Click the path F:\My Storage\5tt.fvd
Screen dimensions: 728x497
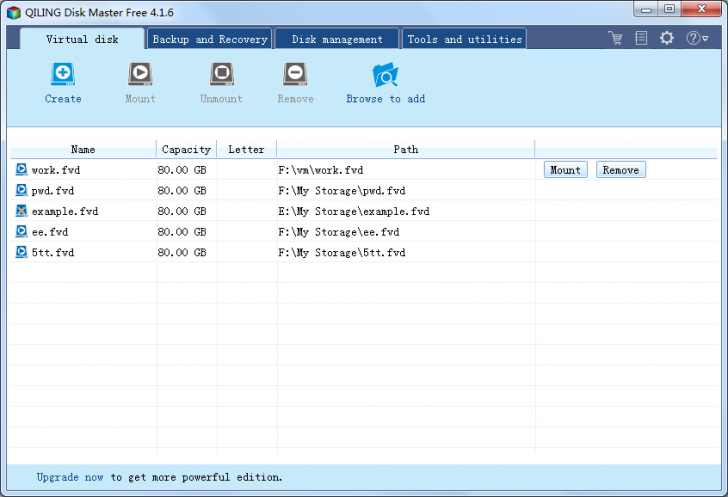point(341,252)
